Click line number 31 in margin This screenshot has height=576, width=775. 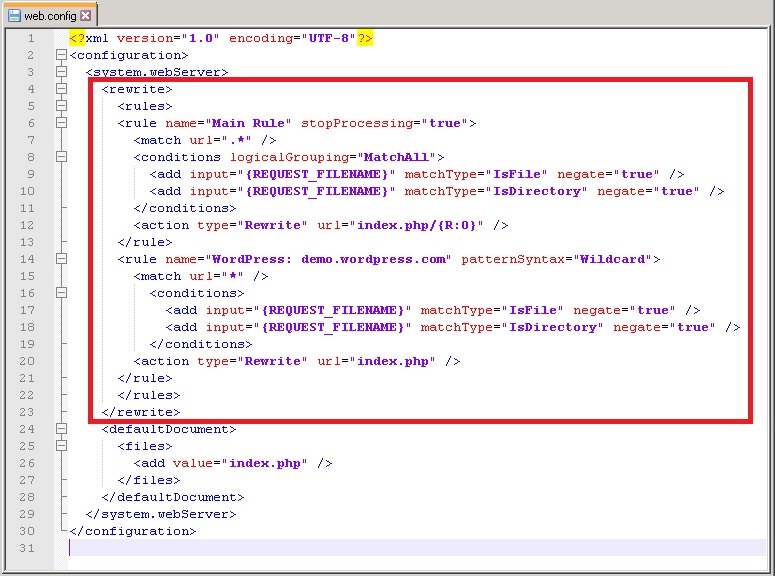click(x=27, y=548)
